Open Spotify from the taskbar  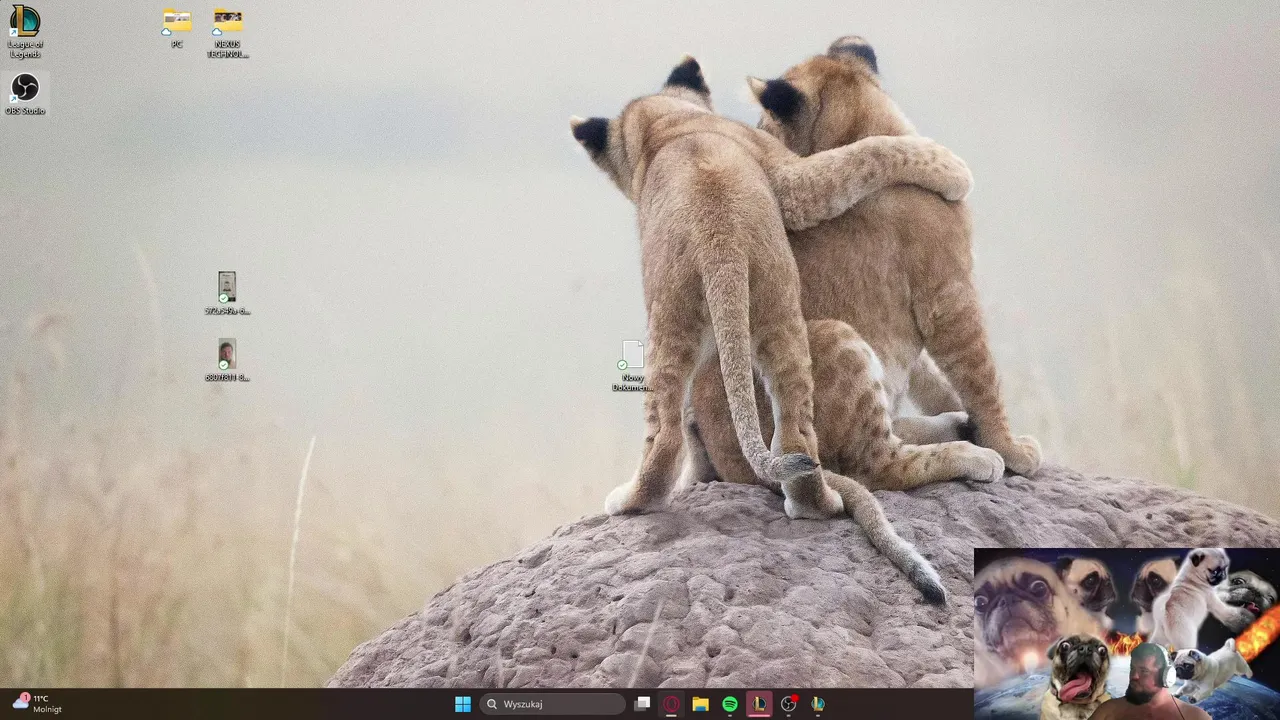pos(730,704)
